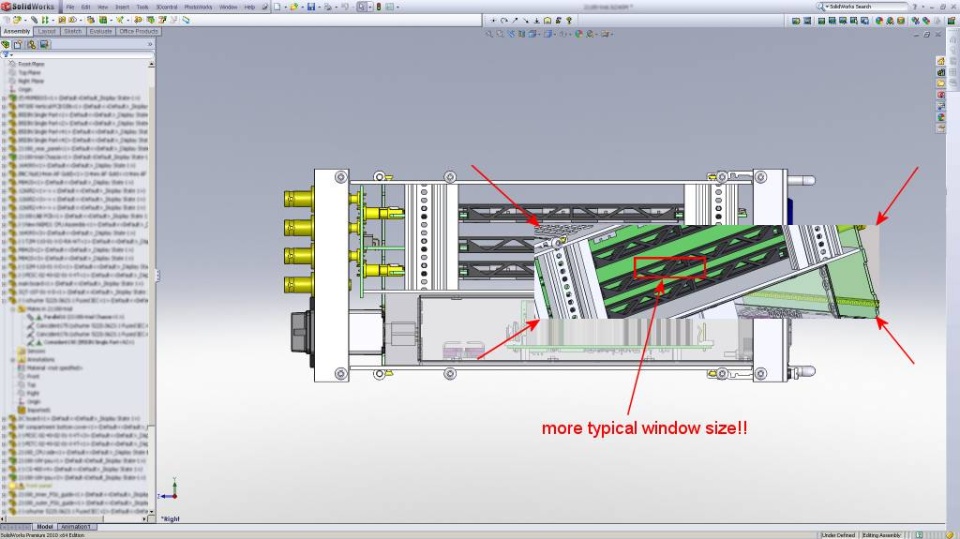960x539 pixels.
Task: Show the ConfigurationManager tab
Action: 31,45
